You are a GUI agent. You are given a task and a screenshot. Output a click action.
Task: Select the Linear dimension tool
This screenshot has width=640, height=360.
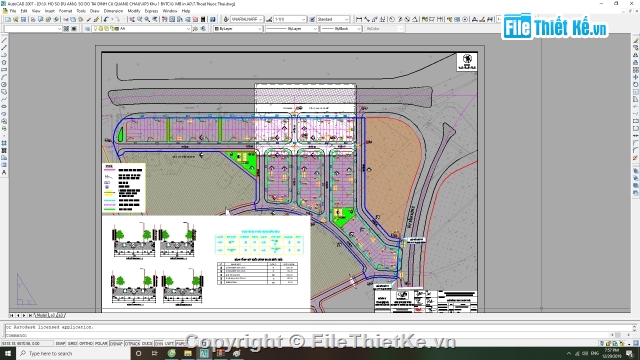coord(359,19)
